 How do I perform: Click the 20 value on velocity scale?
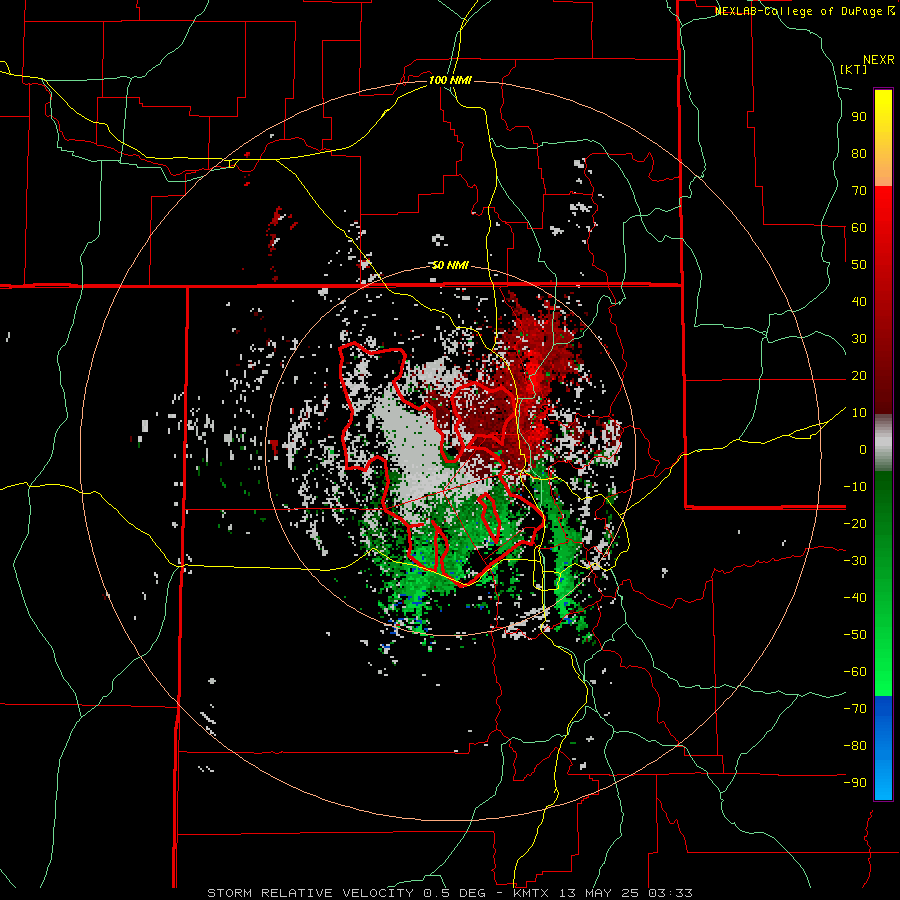(x=859, y=375)
